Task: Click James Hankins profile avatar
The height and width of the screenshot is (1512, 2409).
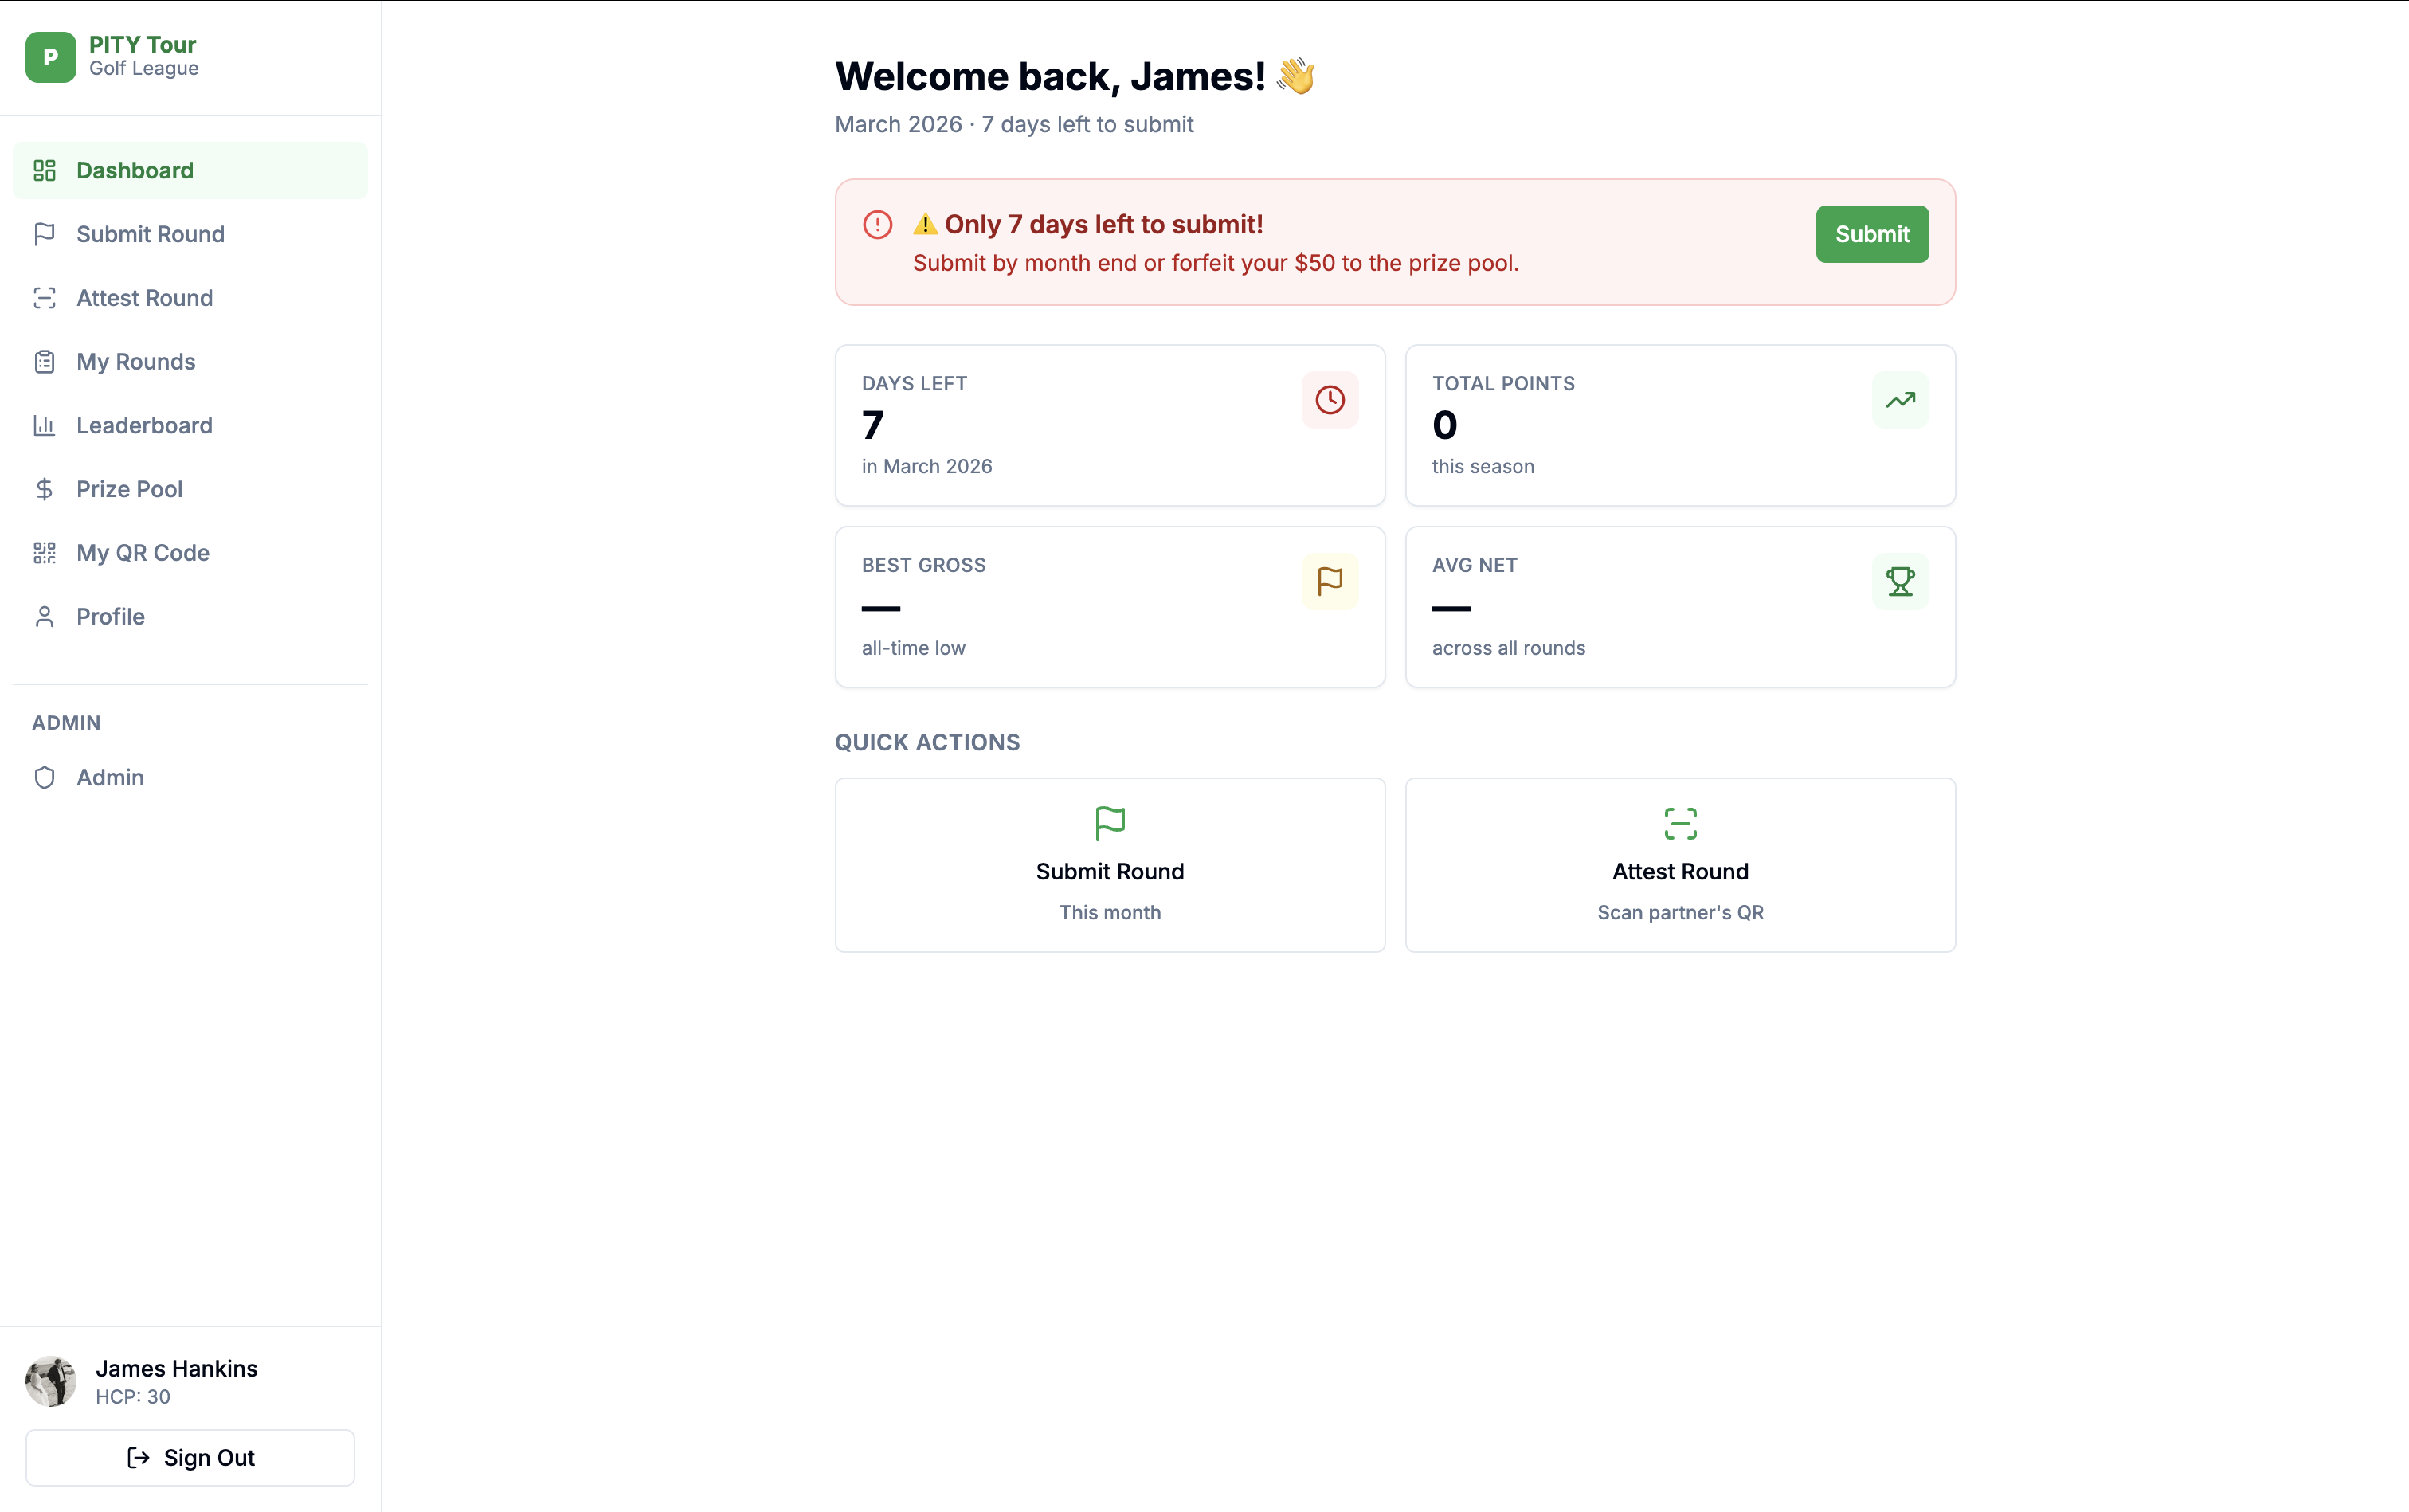Action: point(50,1381)
